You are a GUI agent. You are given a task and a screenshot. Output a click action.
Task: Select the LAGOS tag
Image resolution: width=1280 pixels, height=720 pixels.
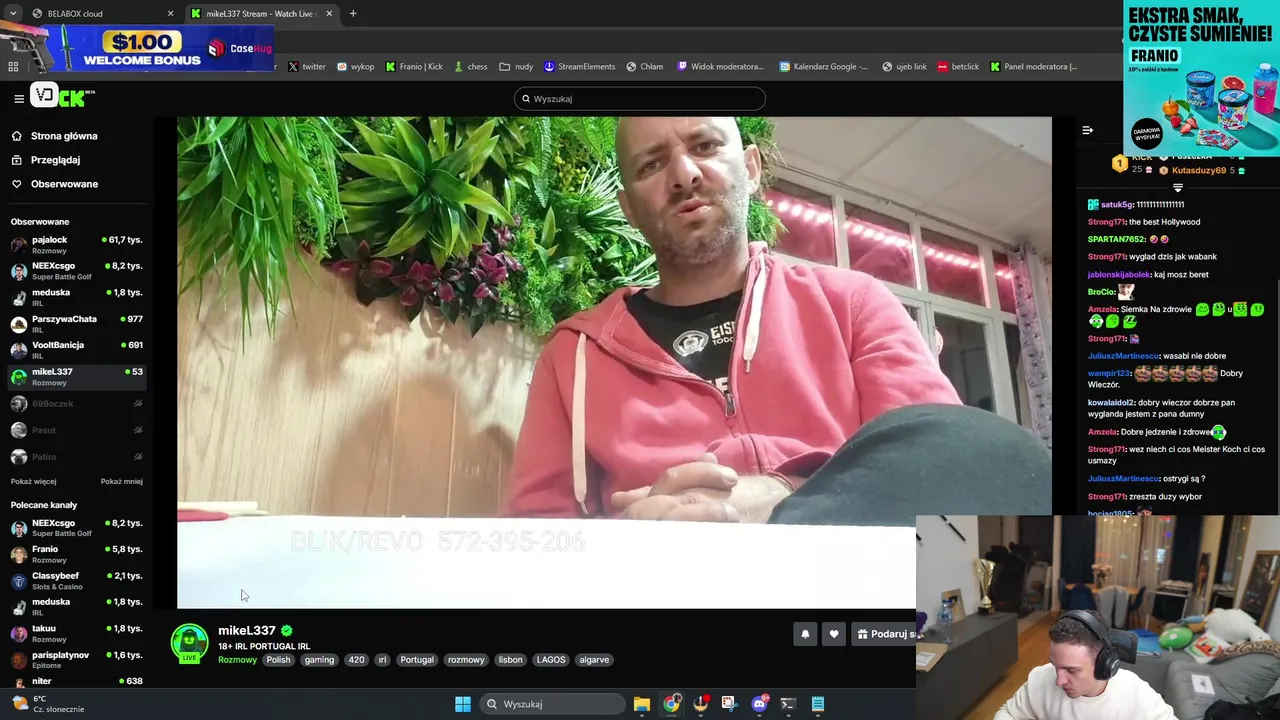tap(551, 660)
